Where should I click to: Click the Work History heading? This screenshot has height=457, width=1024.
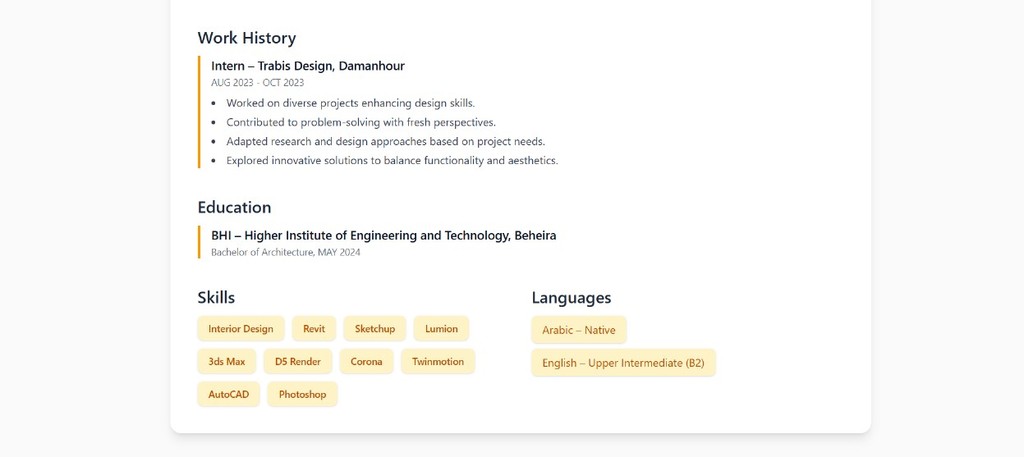pyautogui.click(x=247, y=38)
